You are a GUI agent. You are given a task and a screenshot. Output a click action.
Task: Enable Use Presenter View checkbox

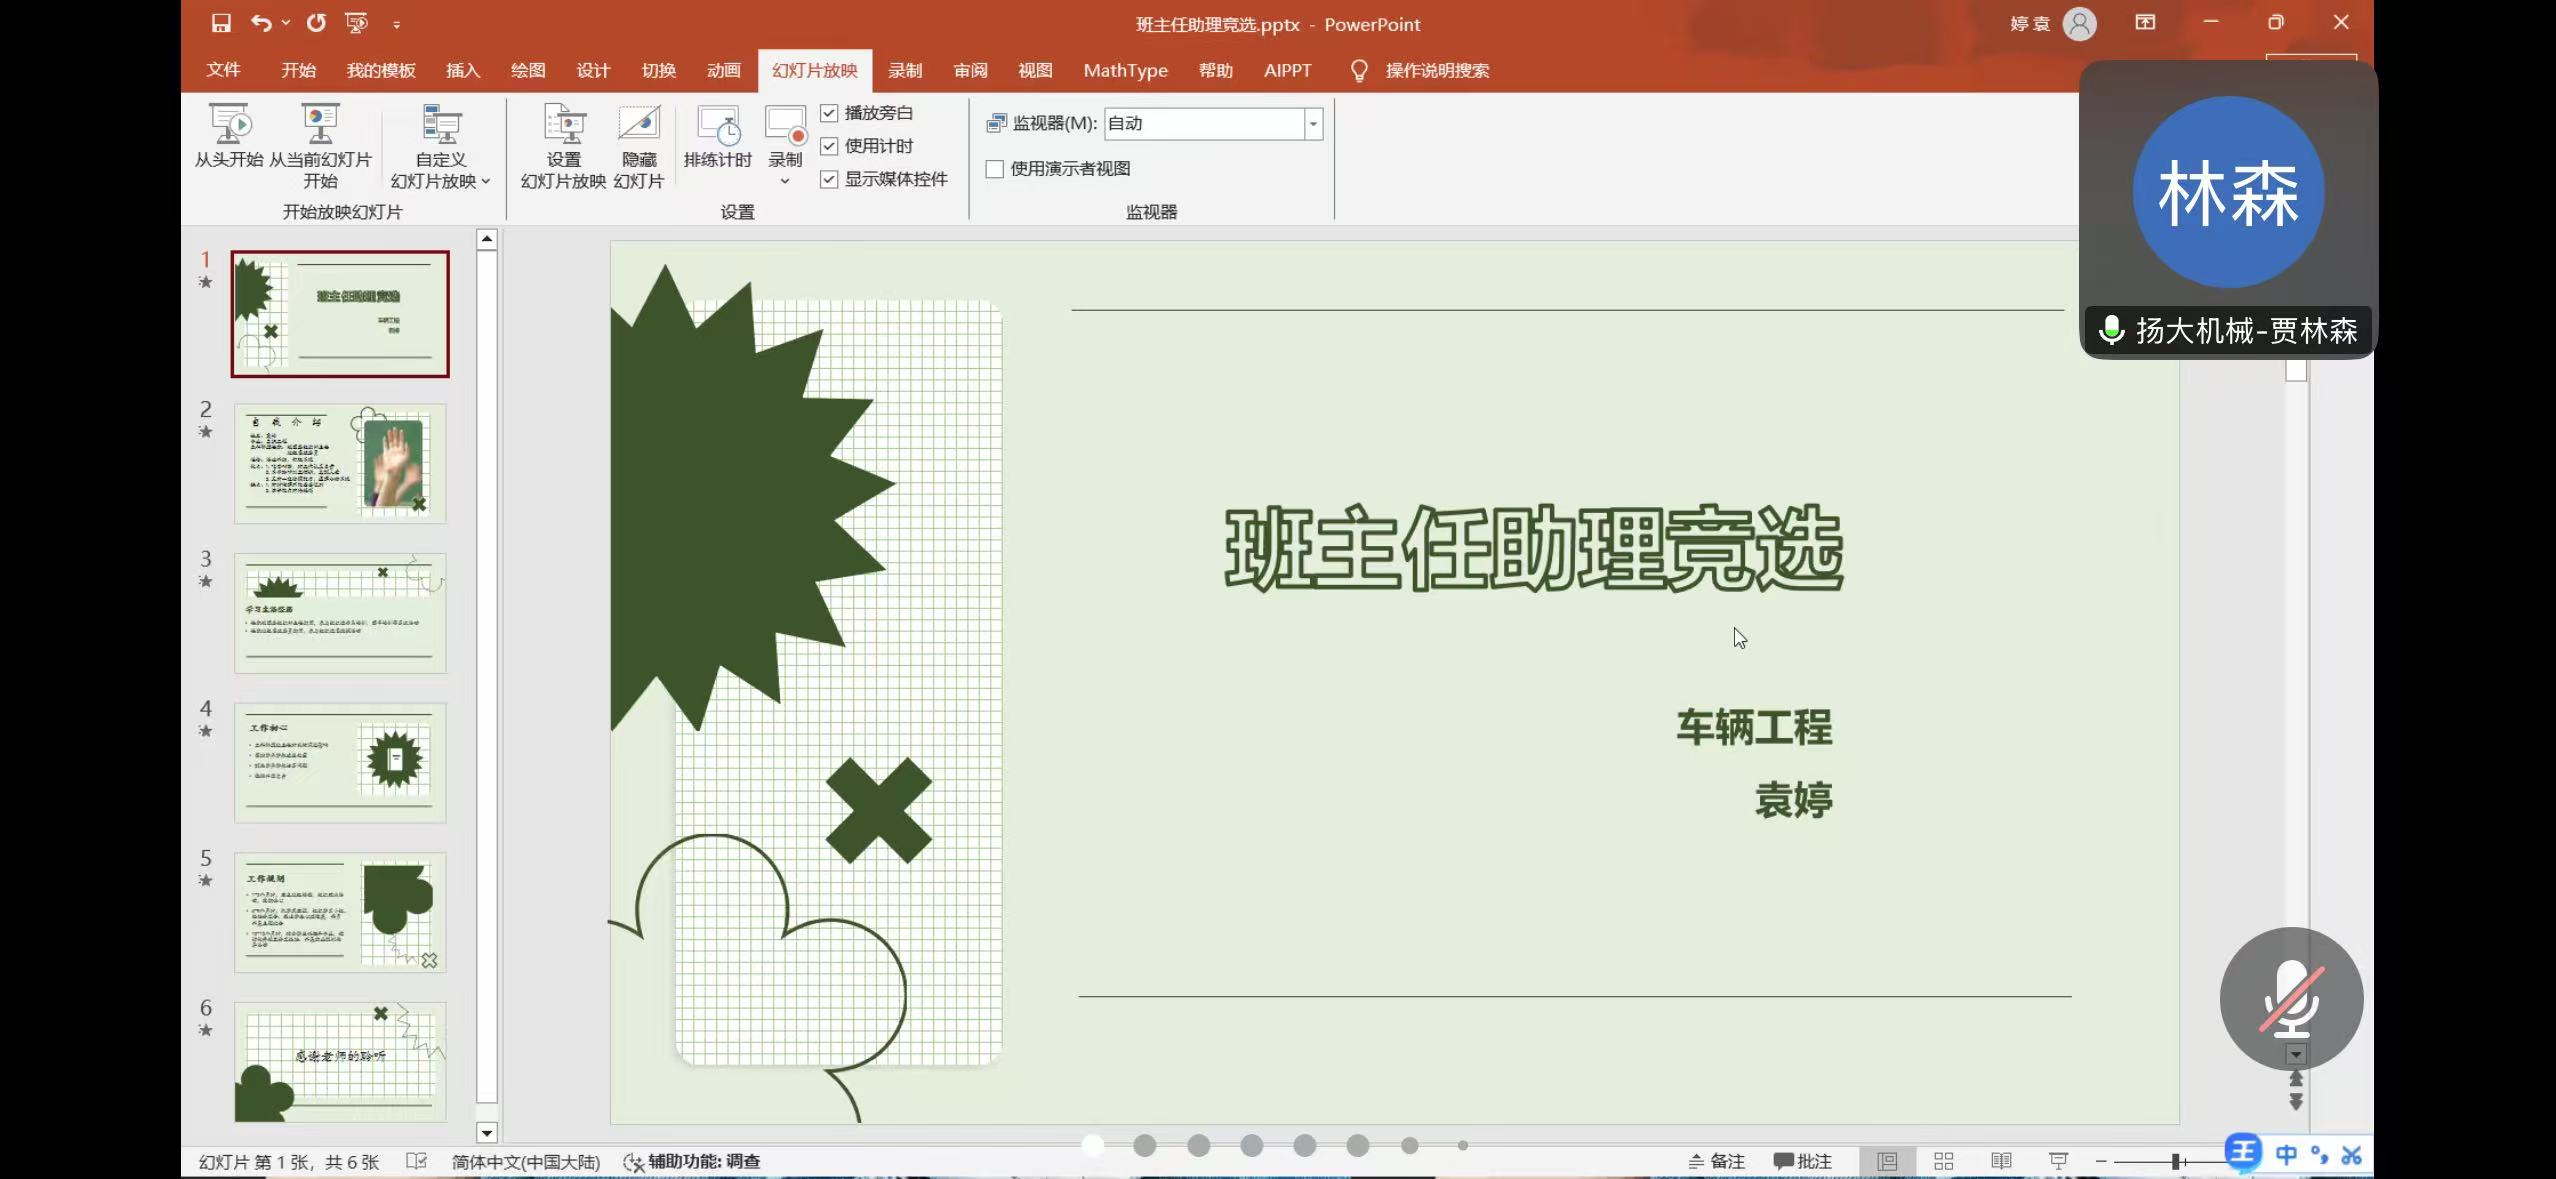tap(995, 169)
